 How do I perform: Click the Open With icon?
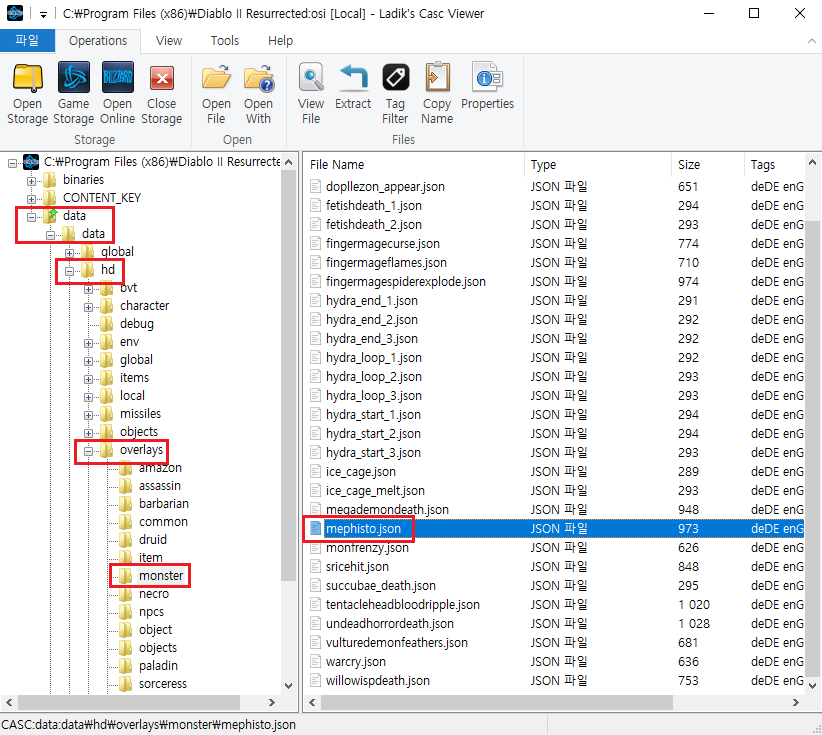click(x=258, y=78)
